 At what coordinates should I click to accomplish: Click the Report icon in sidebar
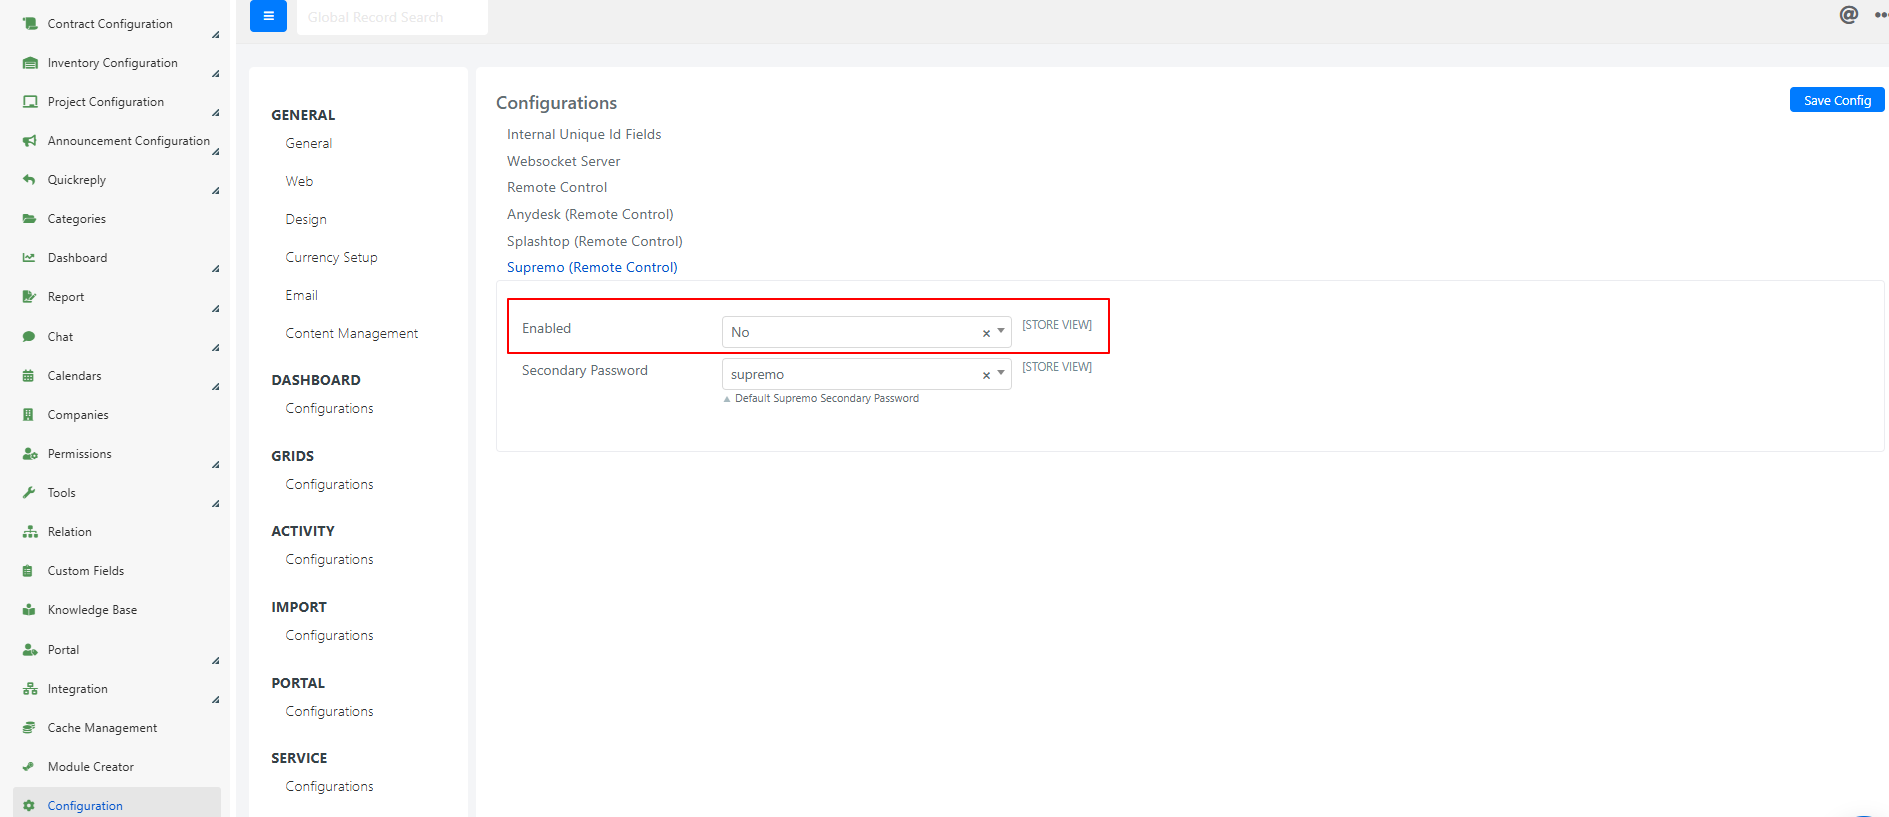29,296
